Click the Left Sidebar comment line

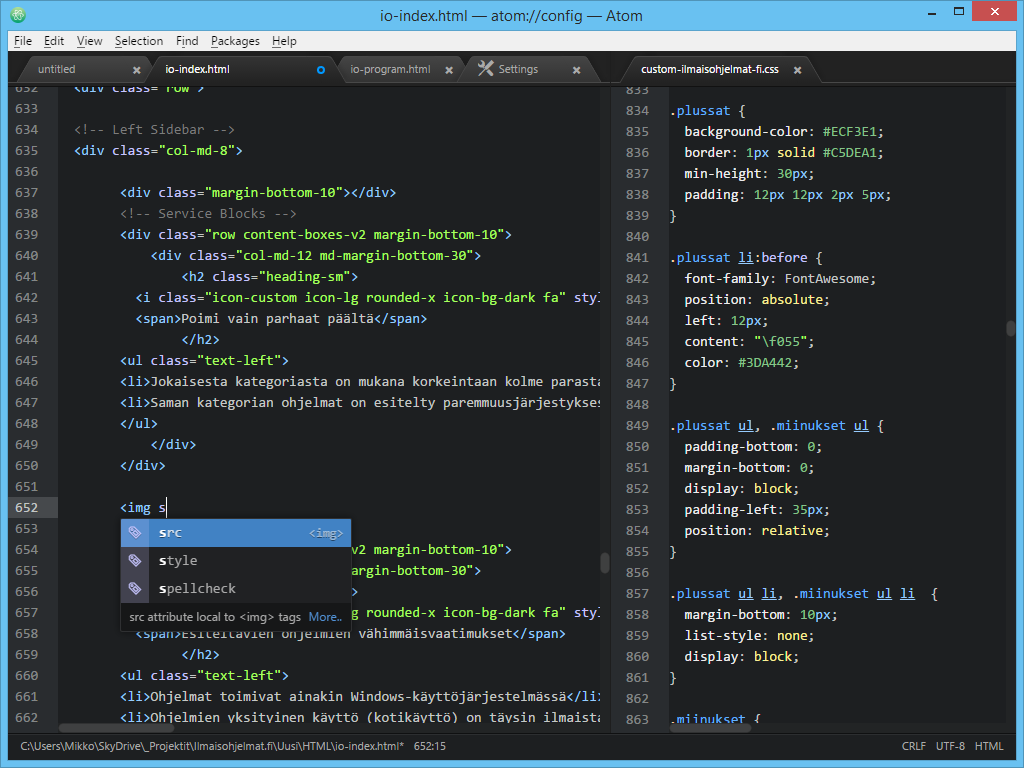pos(154,129)
